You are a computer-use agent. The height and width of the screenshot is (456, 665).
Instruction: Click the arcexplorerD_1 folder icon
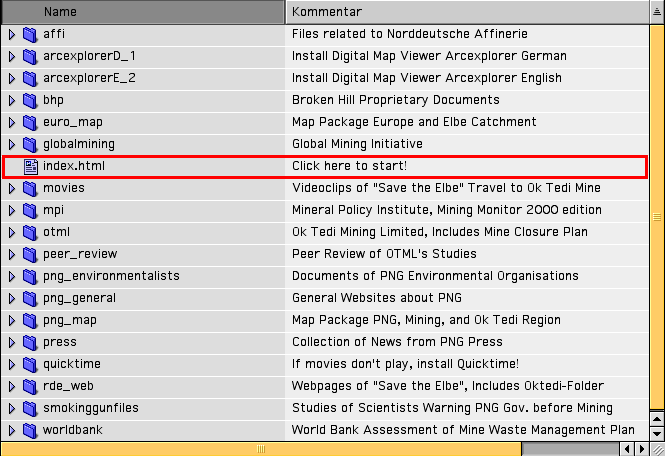(30, 56)
